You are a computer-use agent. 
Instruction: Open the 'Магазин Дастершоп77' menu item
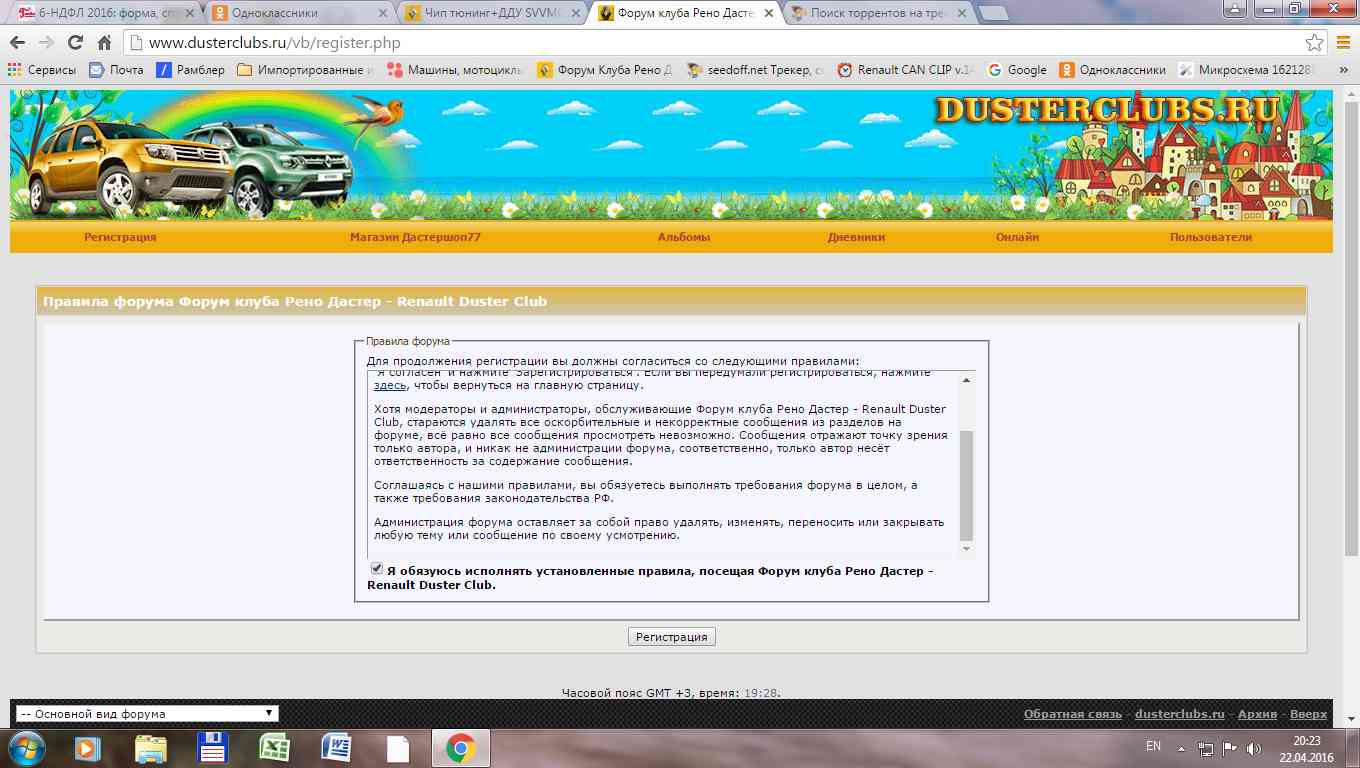415,237
